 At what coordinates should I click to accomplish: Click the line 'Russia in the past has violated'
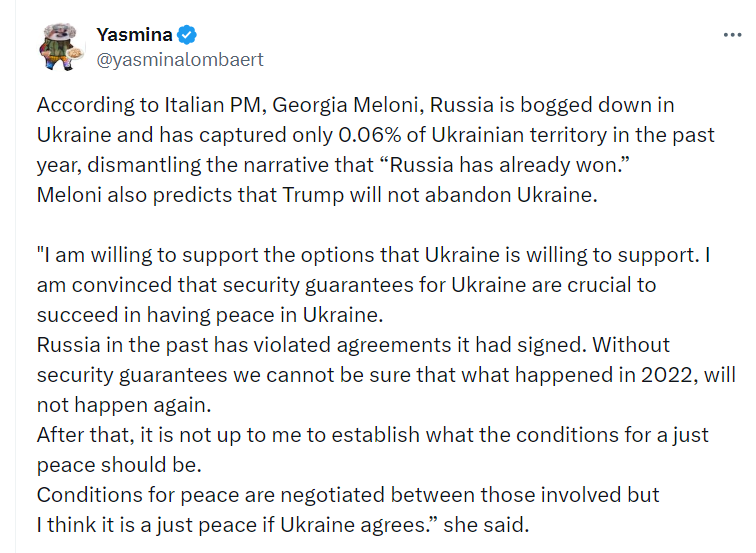point(353,345)
